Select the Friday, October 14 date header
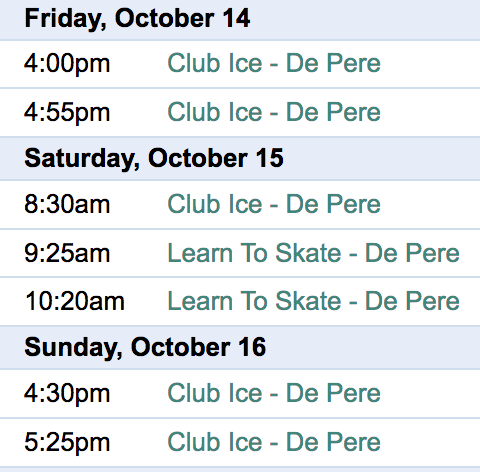The image size is (480, 472). click(137, 19)
